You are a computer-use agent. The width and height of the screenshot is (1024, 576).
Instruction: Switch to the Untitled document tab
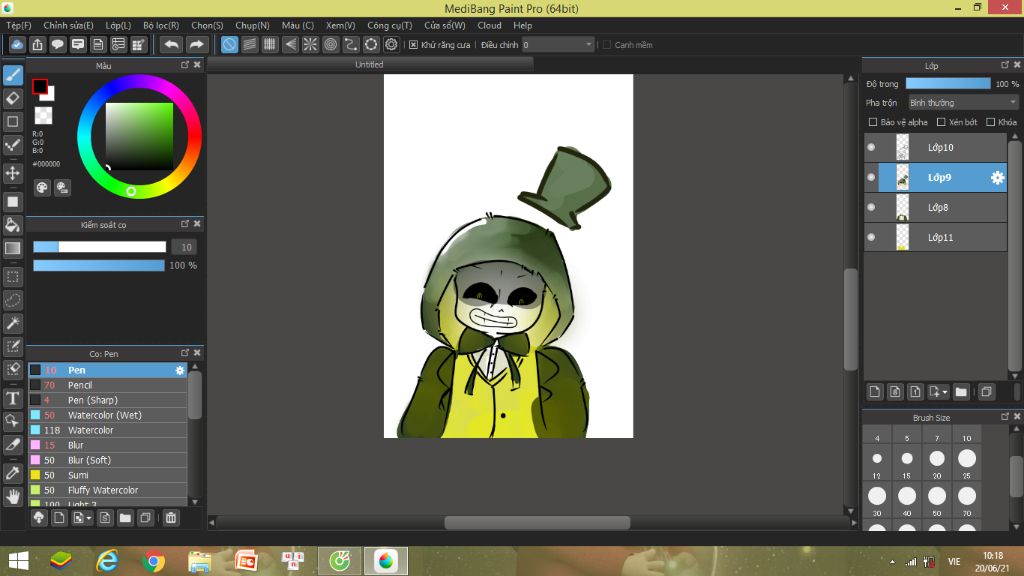click(x=370, y=65)
